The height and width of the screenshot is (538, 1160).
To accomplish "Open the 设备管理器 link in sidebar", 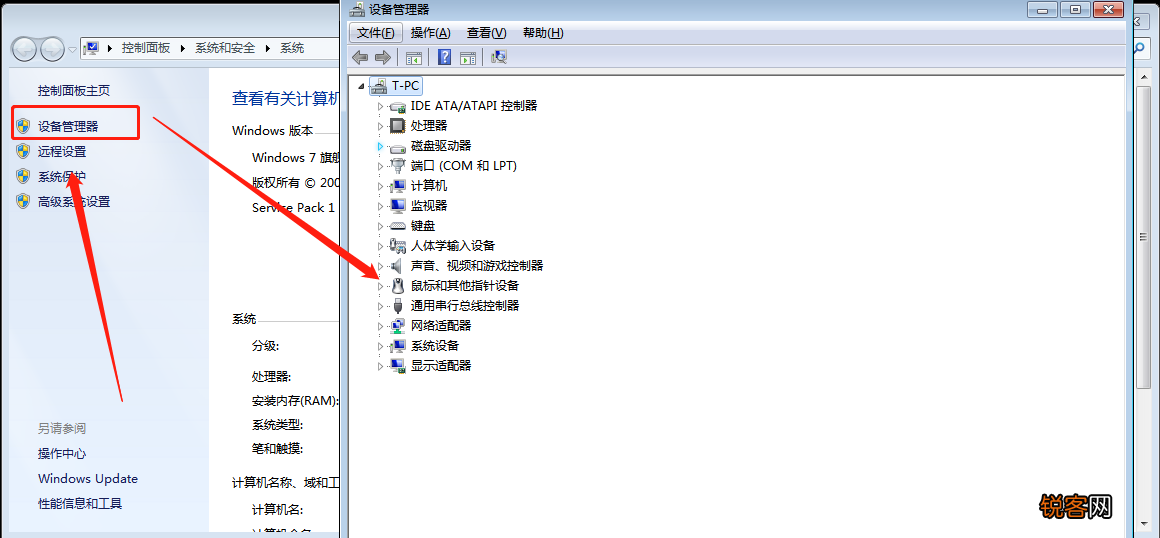I will tap(68, 127).
